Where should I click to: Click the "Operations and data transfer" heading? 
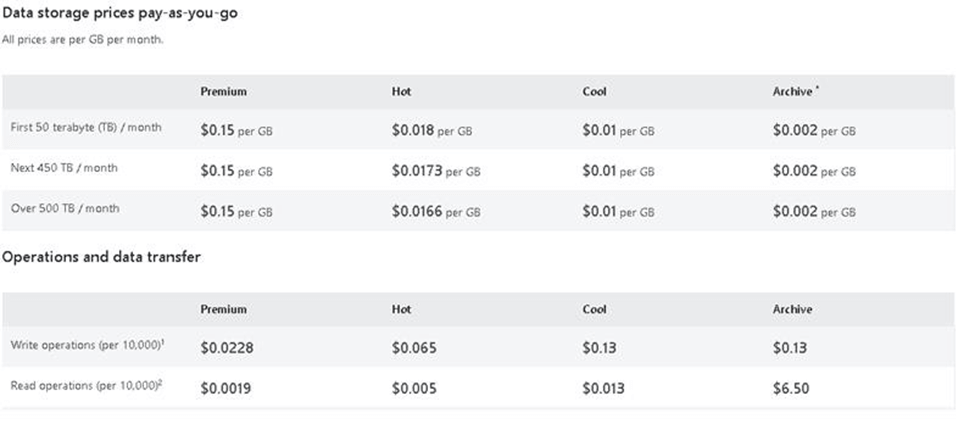pos(101,257)
